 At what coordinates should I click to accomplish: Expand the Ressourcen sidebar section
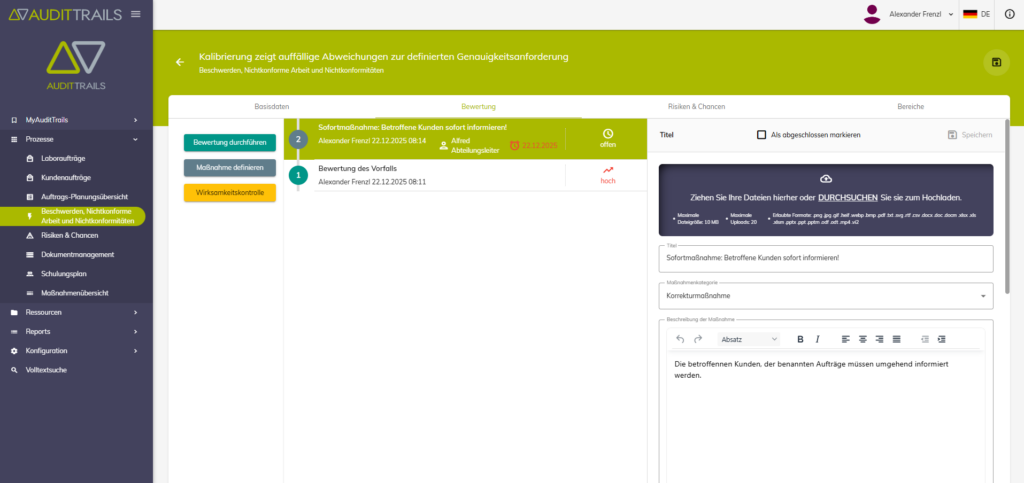coord(74,312)
